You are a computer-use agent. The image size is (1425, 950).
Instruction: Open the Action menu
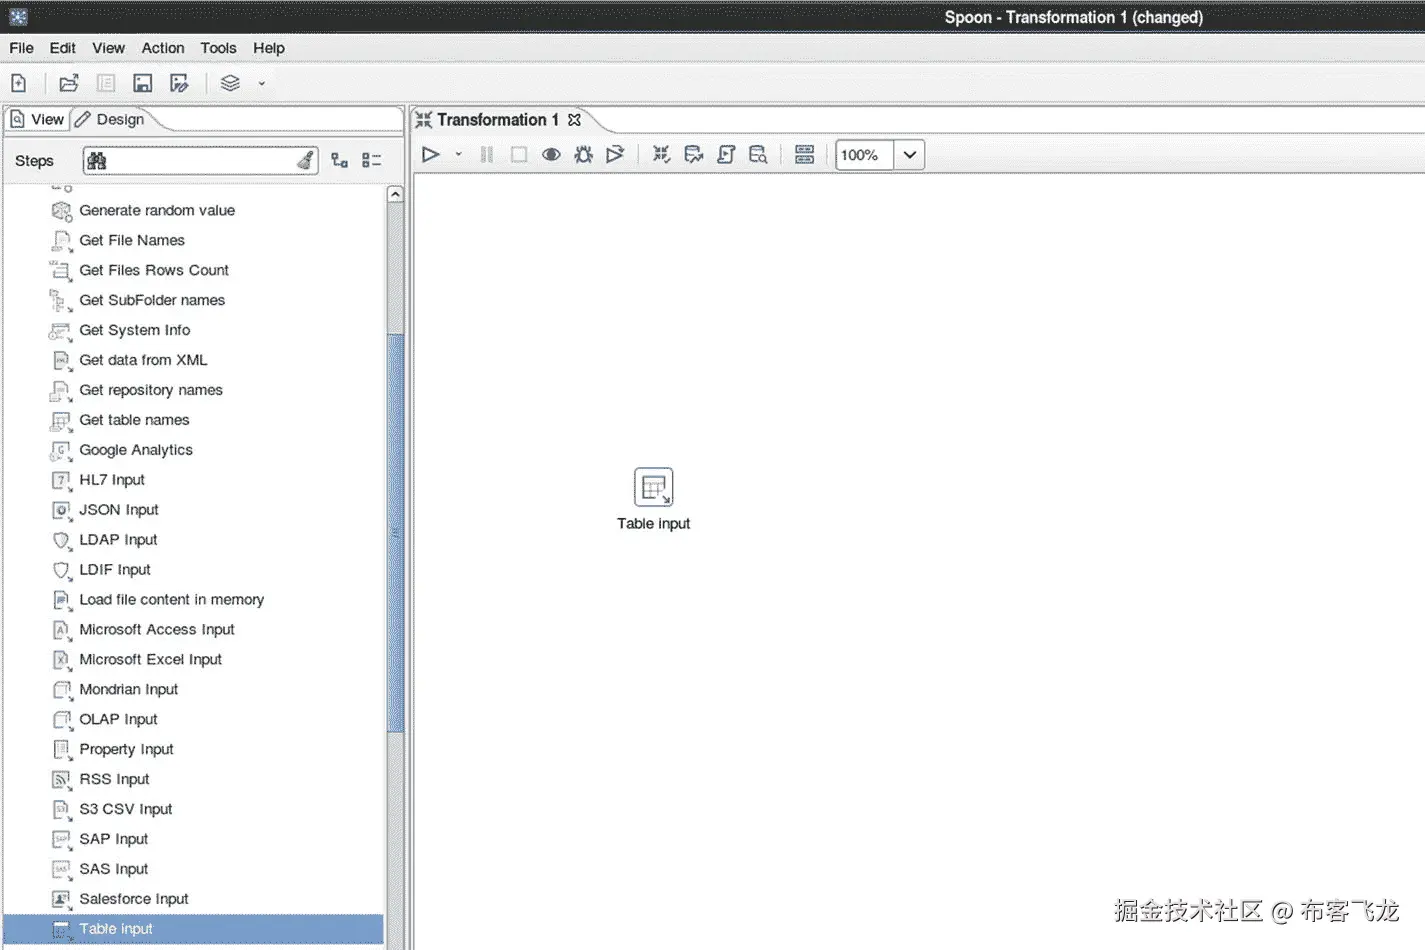click(x=163, y=48)
